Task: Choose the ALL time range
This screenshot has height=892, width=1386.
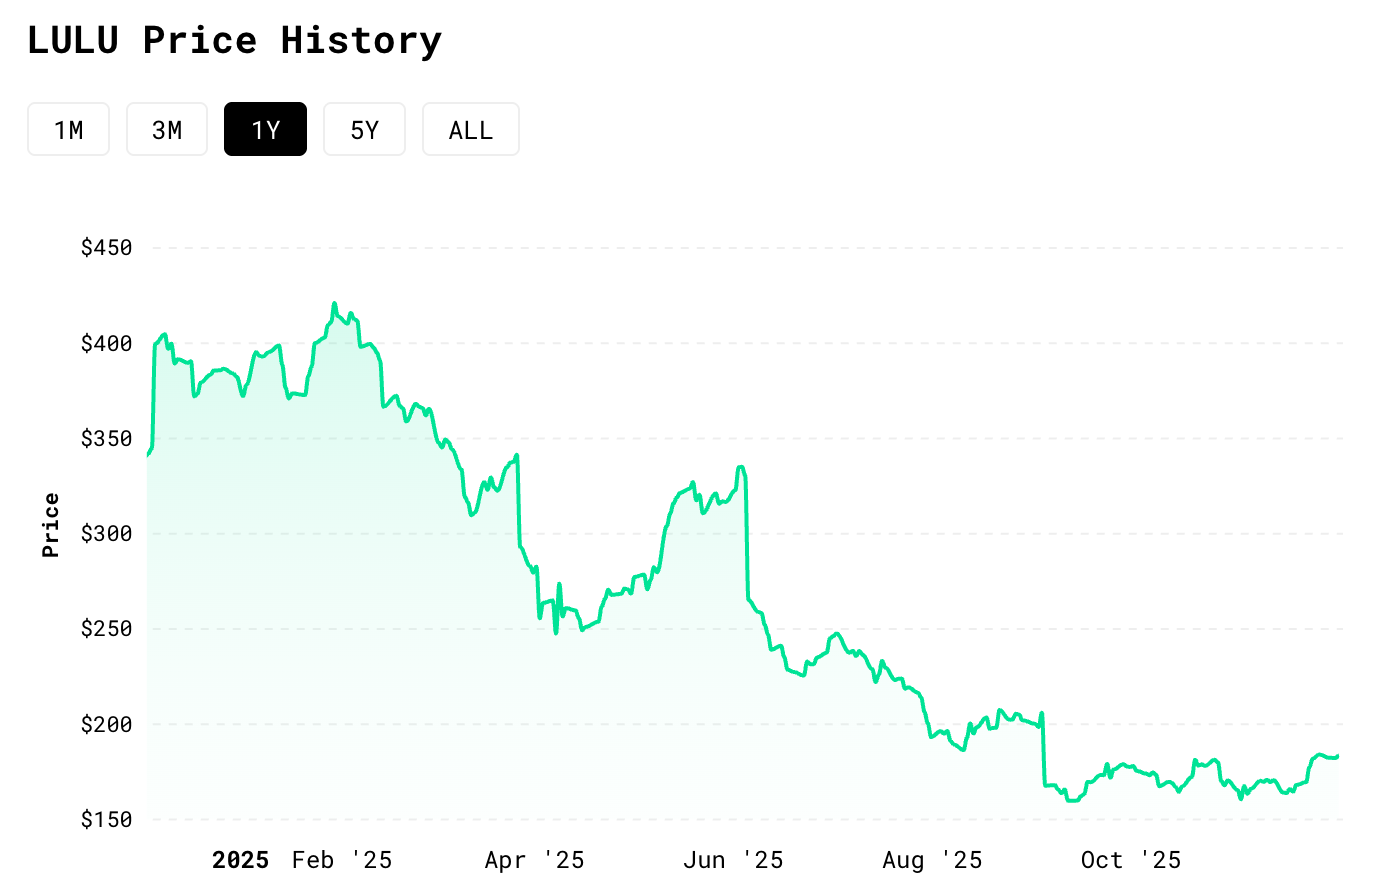Action: point(470,130)
